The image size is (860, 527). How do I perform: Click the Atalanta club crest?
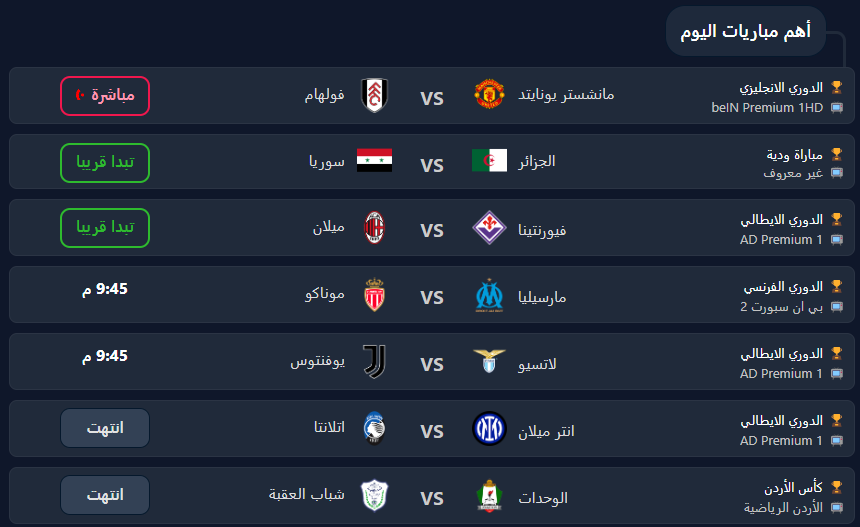click(375, 428)
